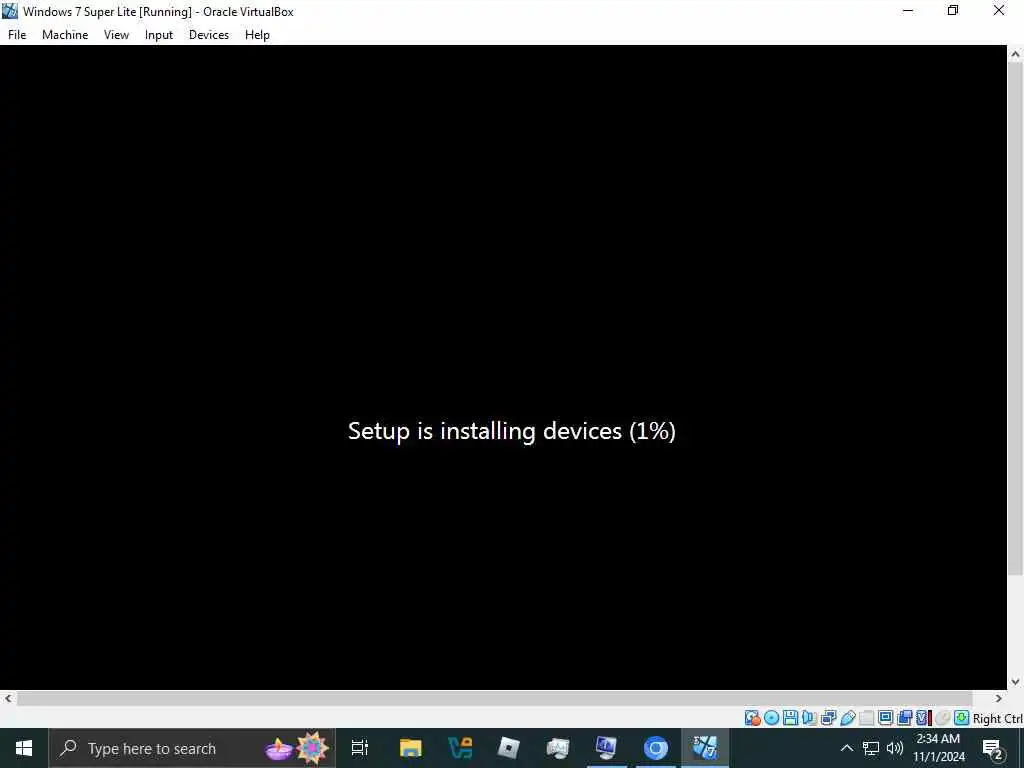Click the display monitor status icon
The width and height of the screenshot is (1024, 768).
tap(886, 718)
